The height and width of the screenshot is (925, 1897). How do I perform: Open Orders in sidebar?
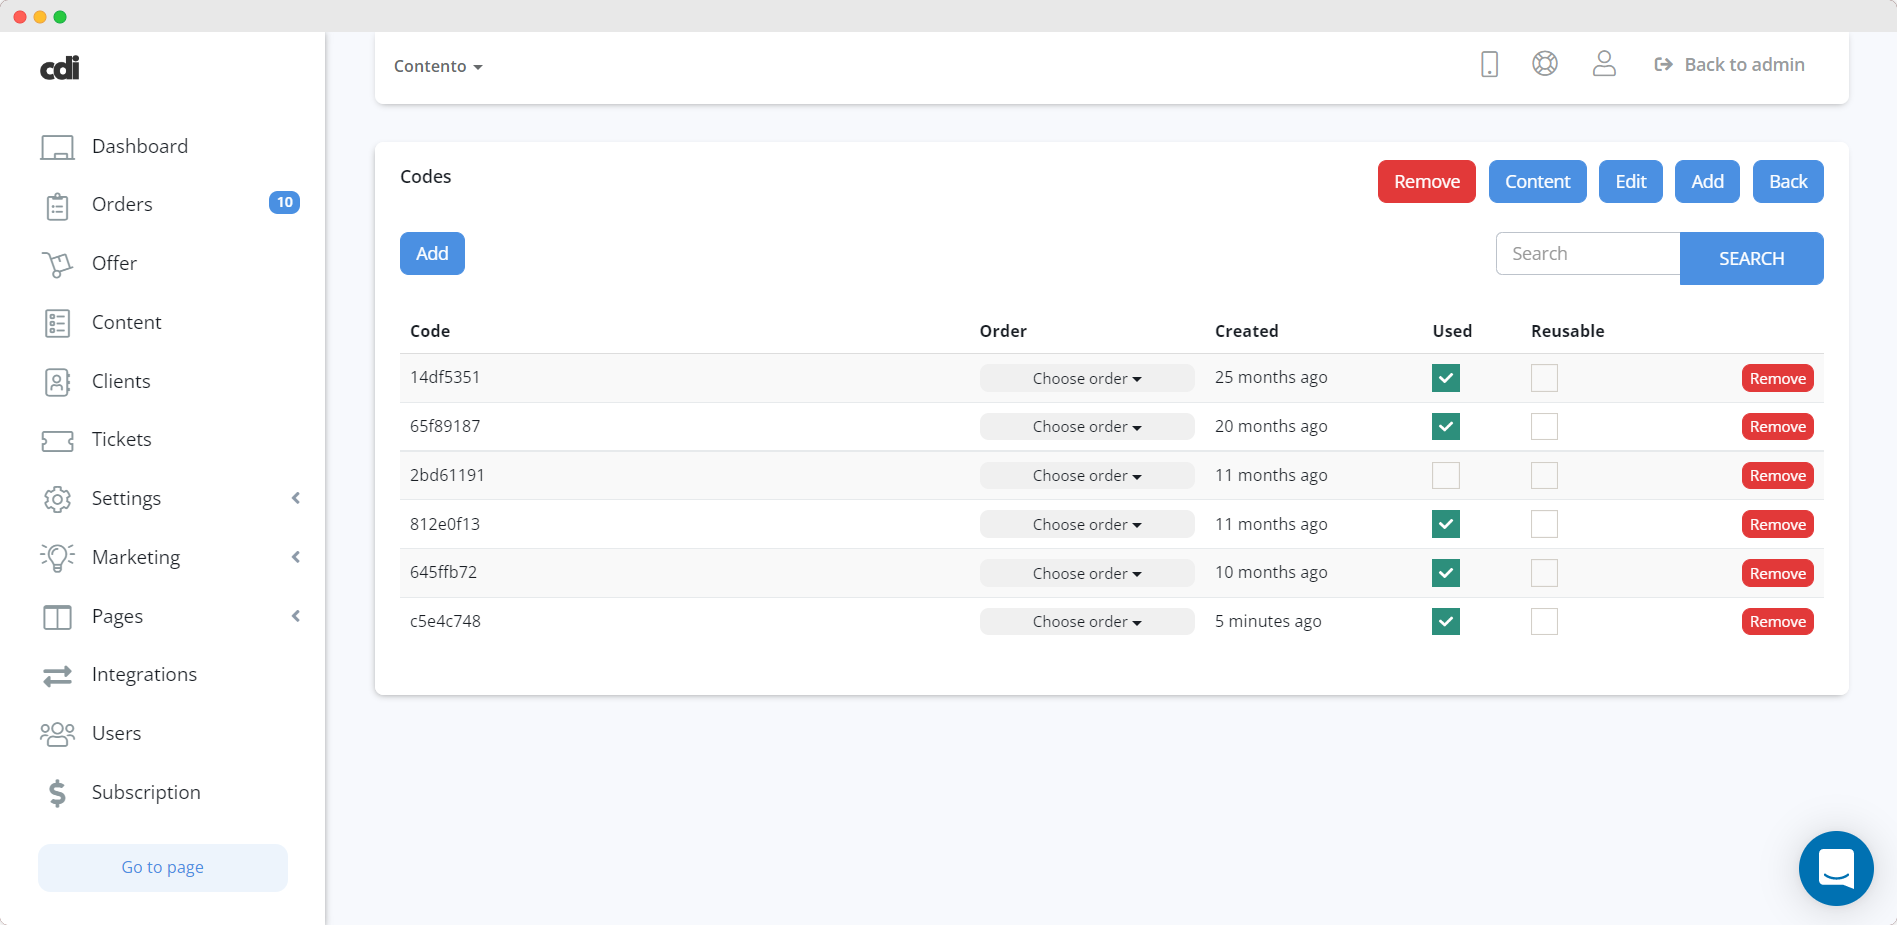point(122,204)
